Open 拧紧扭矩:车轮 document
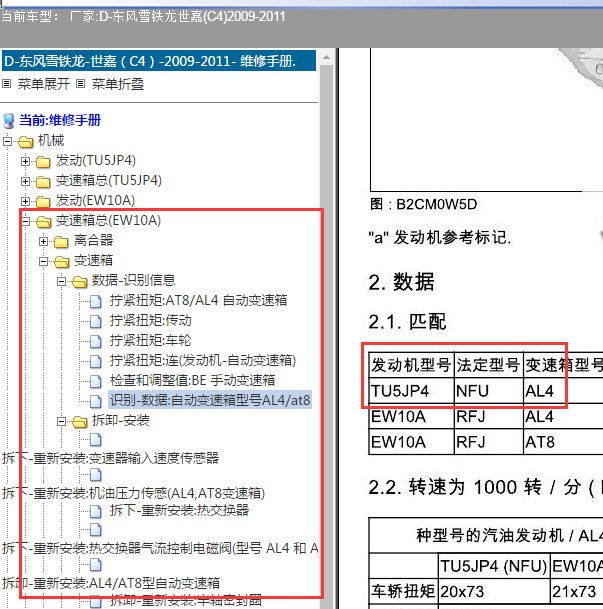 151,340
